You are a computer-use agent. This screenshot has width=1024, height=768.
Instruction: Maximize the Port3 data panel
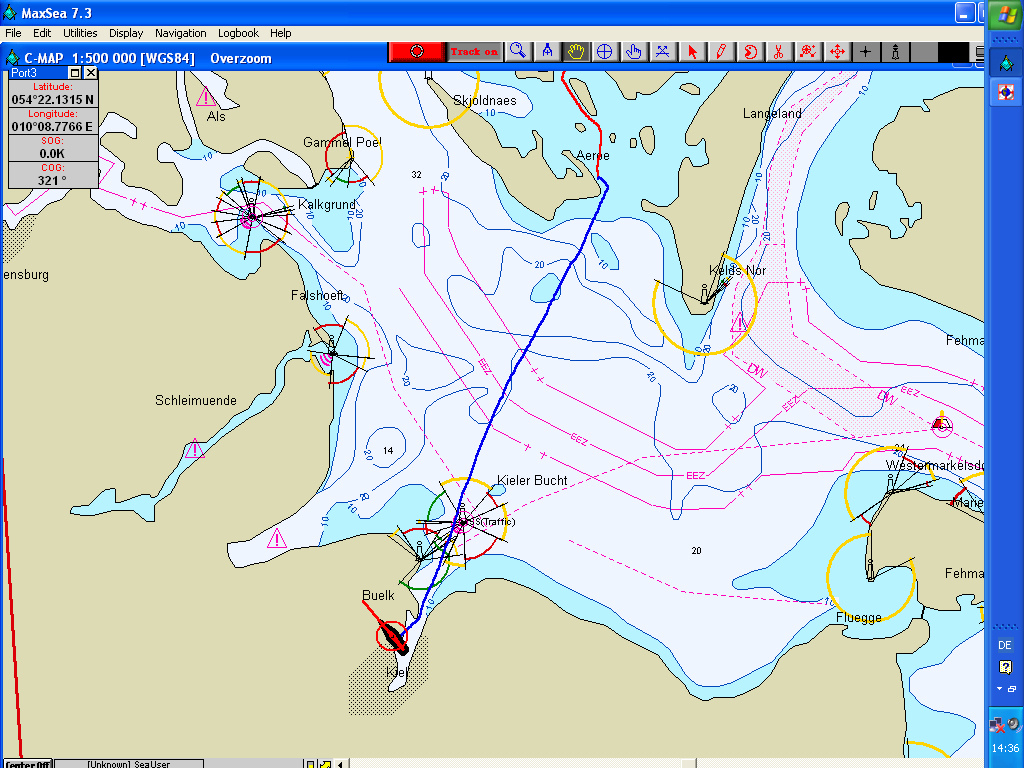click(x=75, y=73)
